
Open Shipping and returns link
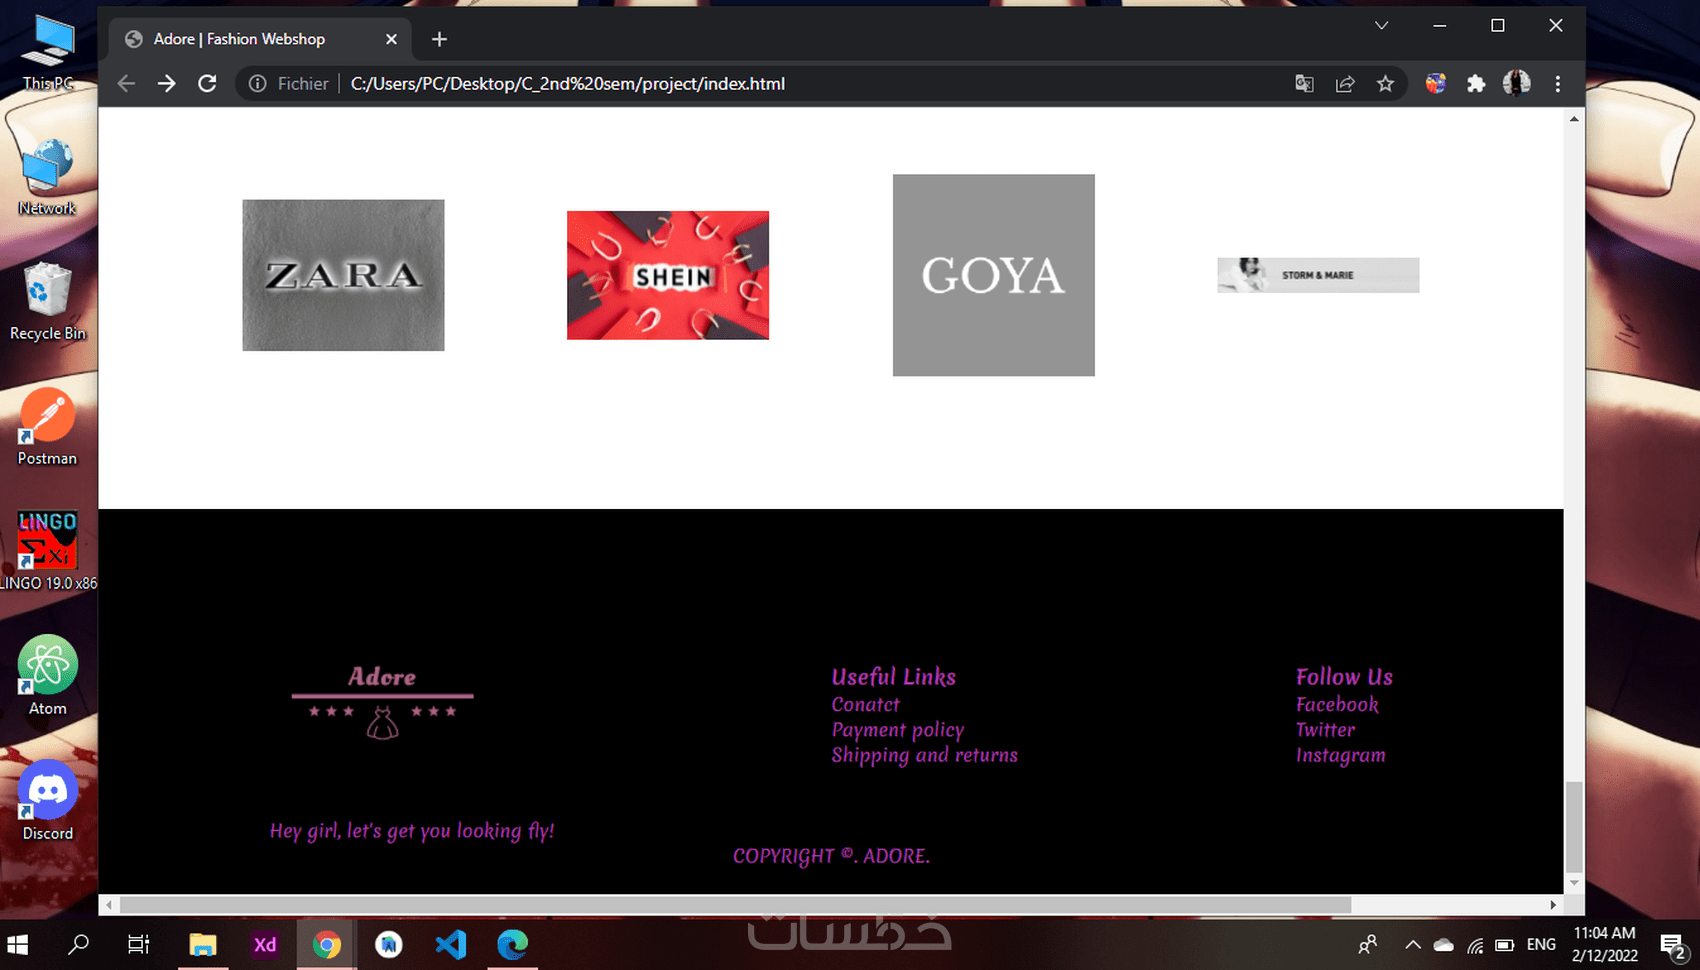click(925, 755)
